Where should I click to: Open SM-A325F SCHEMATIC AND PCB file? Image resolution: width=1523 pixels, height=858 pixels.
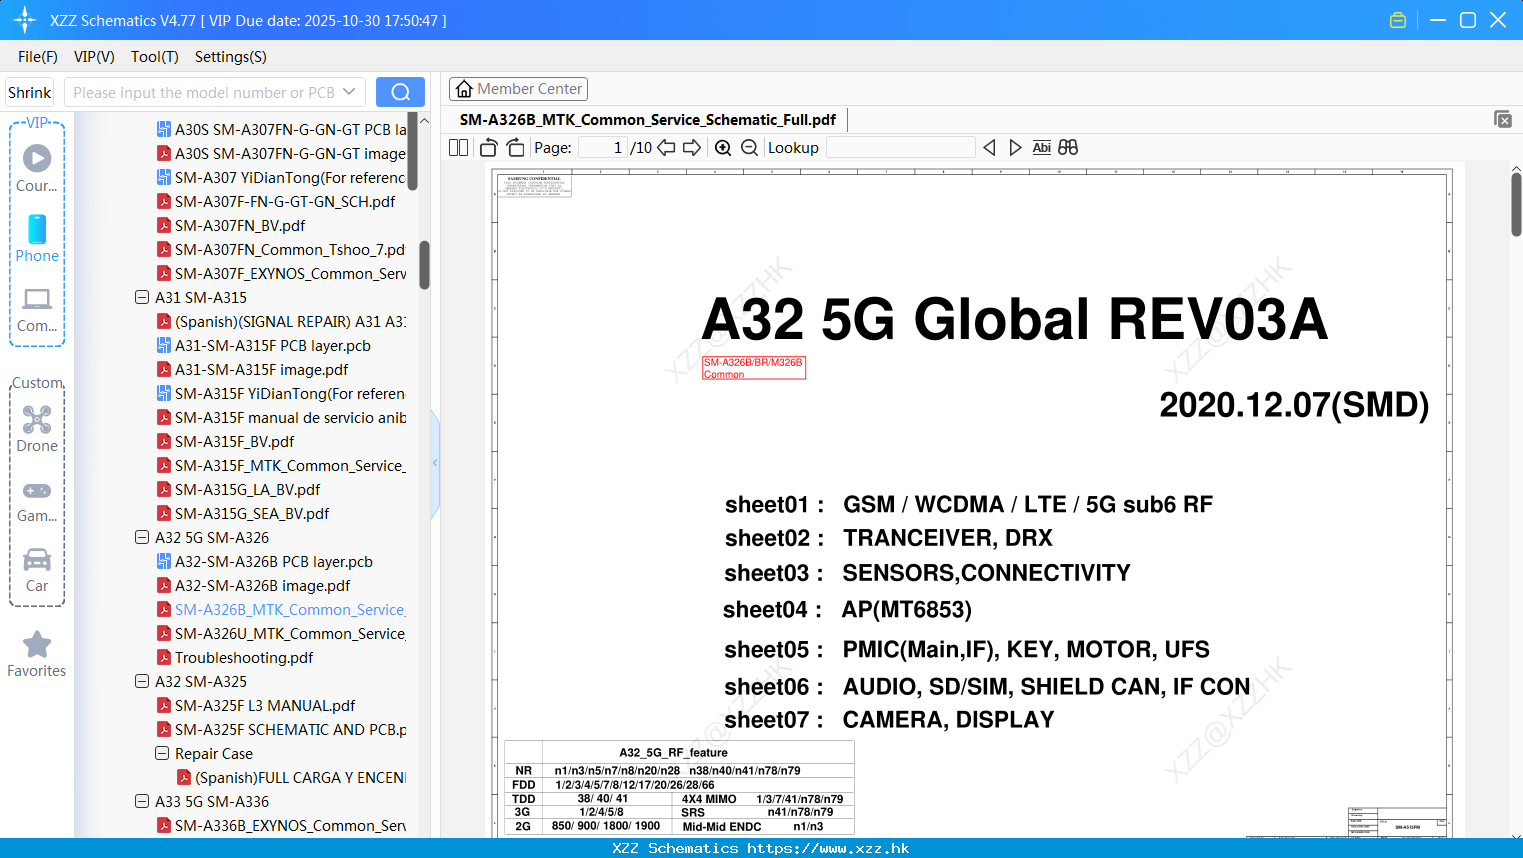pyautogui.click(x=282, y=729)
